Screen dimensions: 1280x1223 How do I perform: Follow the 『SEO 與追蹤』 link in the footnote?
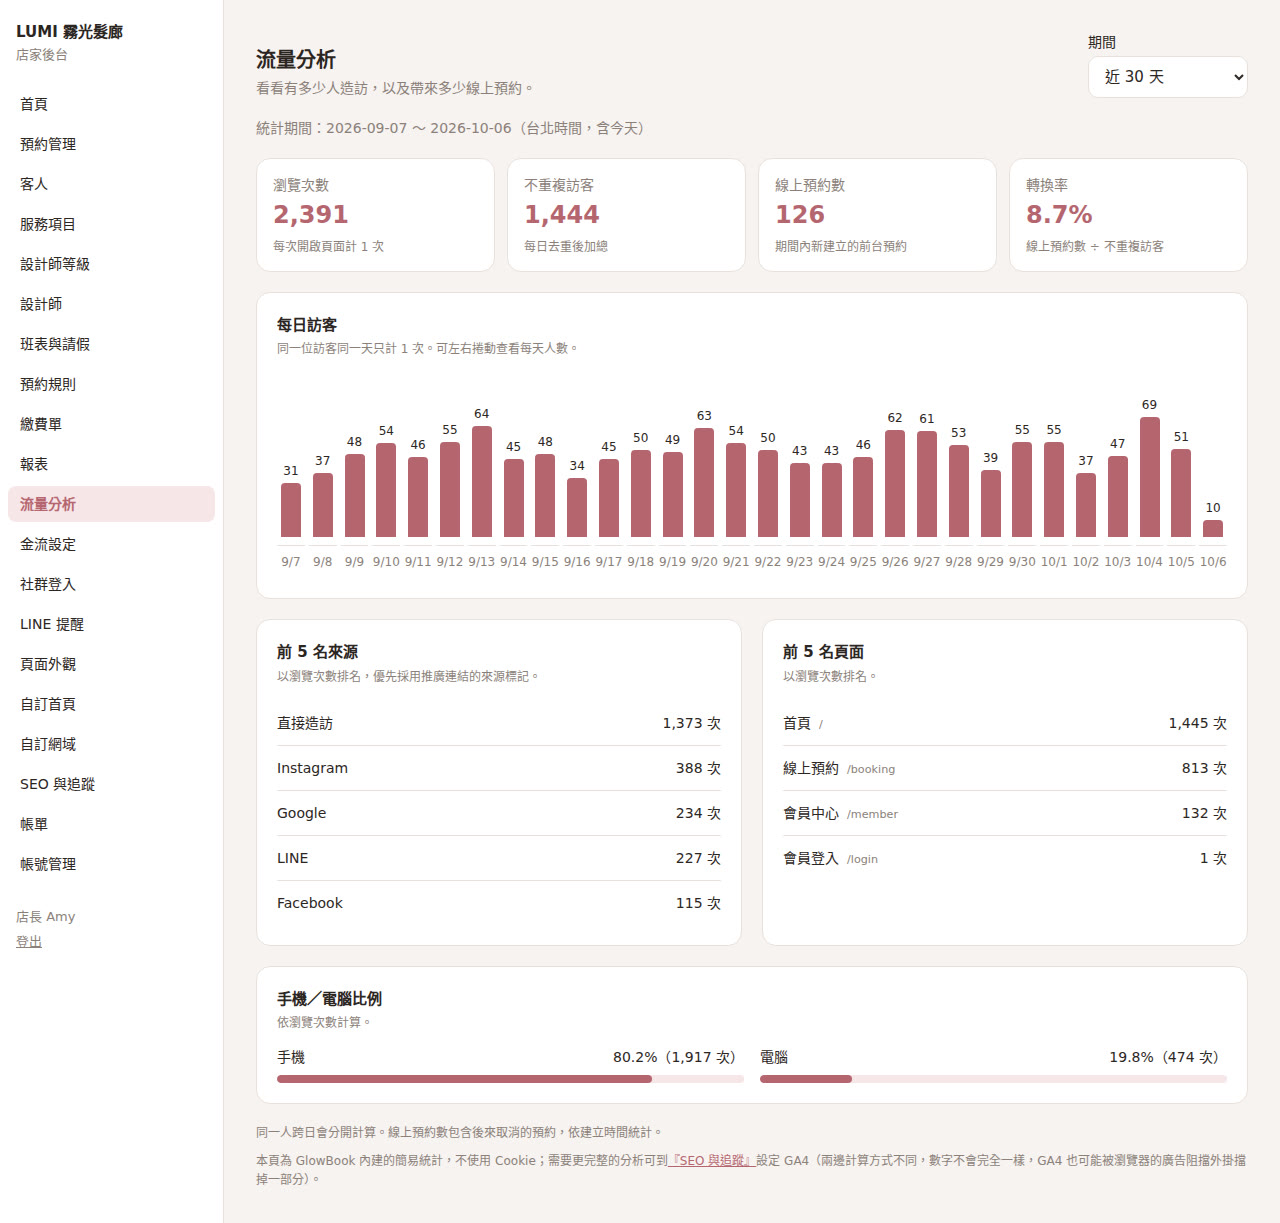click(x=711, y=1161)
